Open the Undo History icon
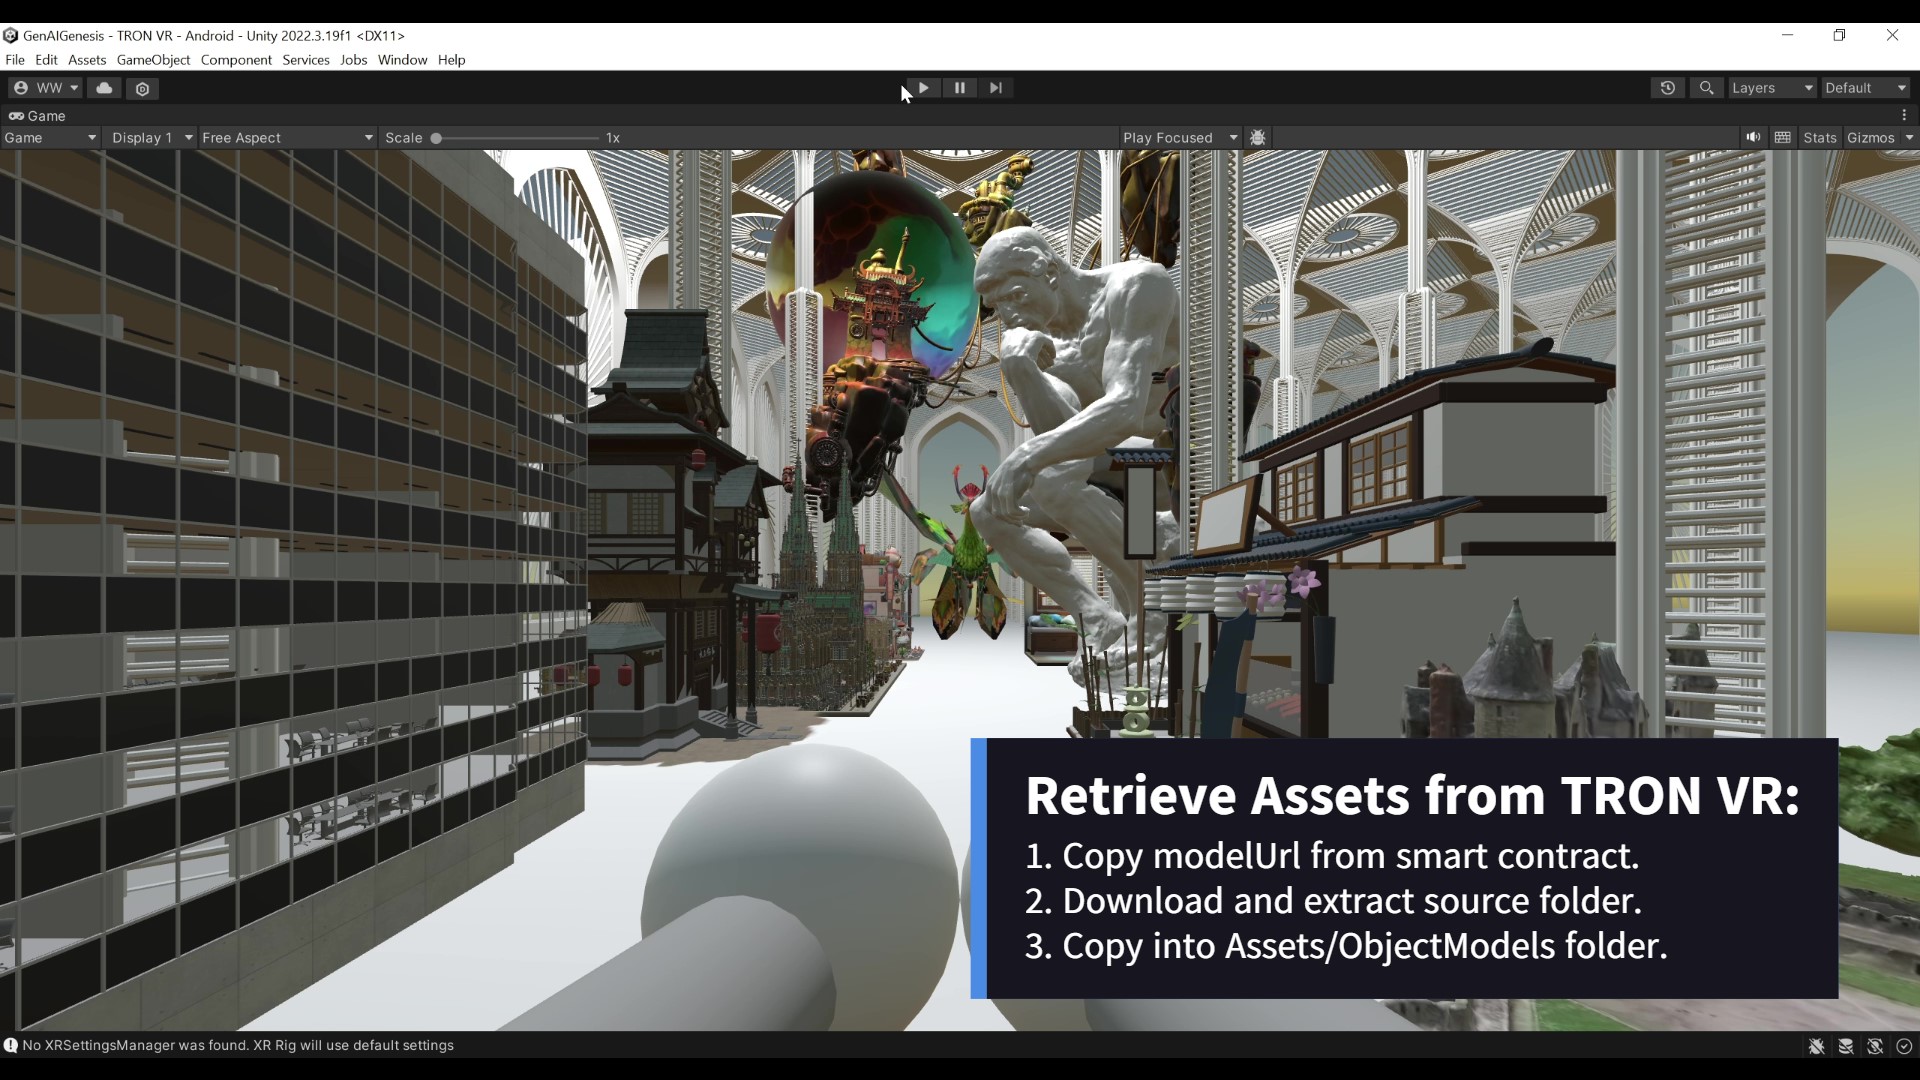Image resolution: width=1920 pixels, height=1080 pixels. pos(1667,88)
